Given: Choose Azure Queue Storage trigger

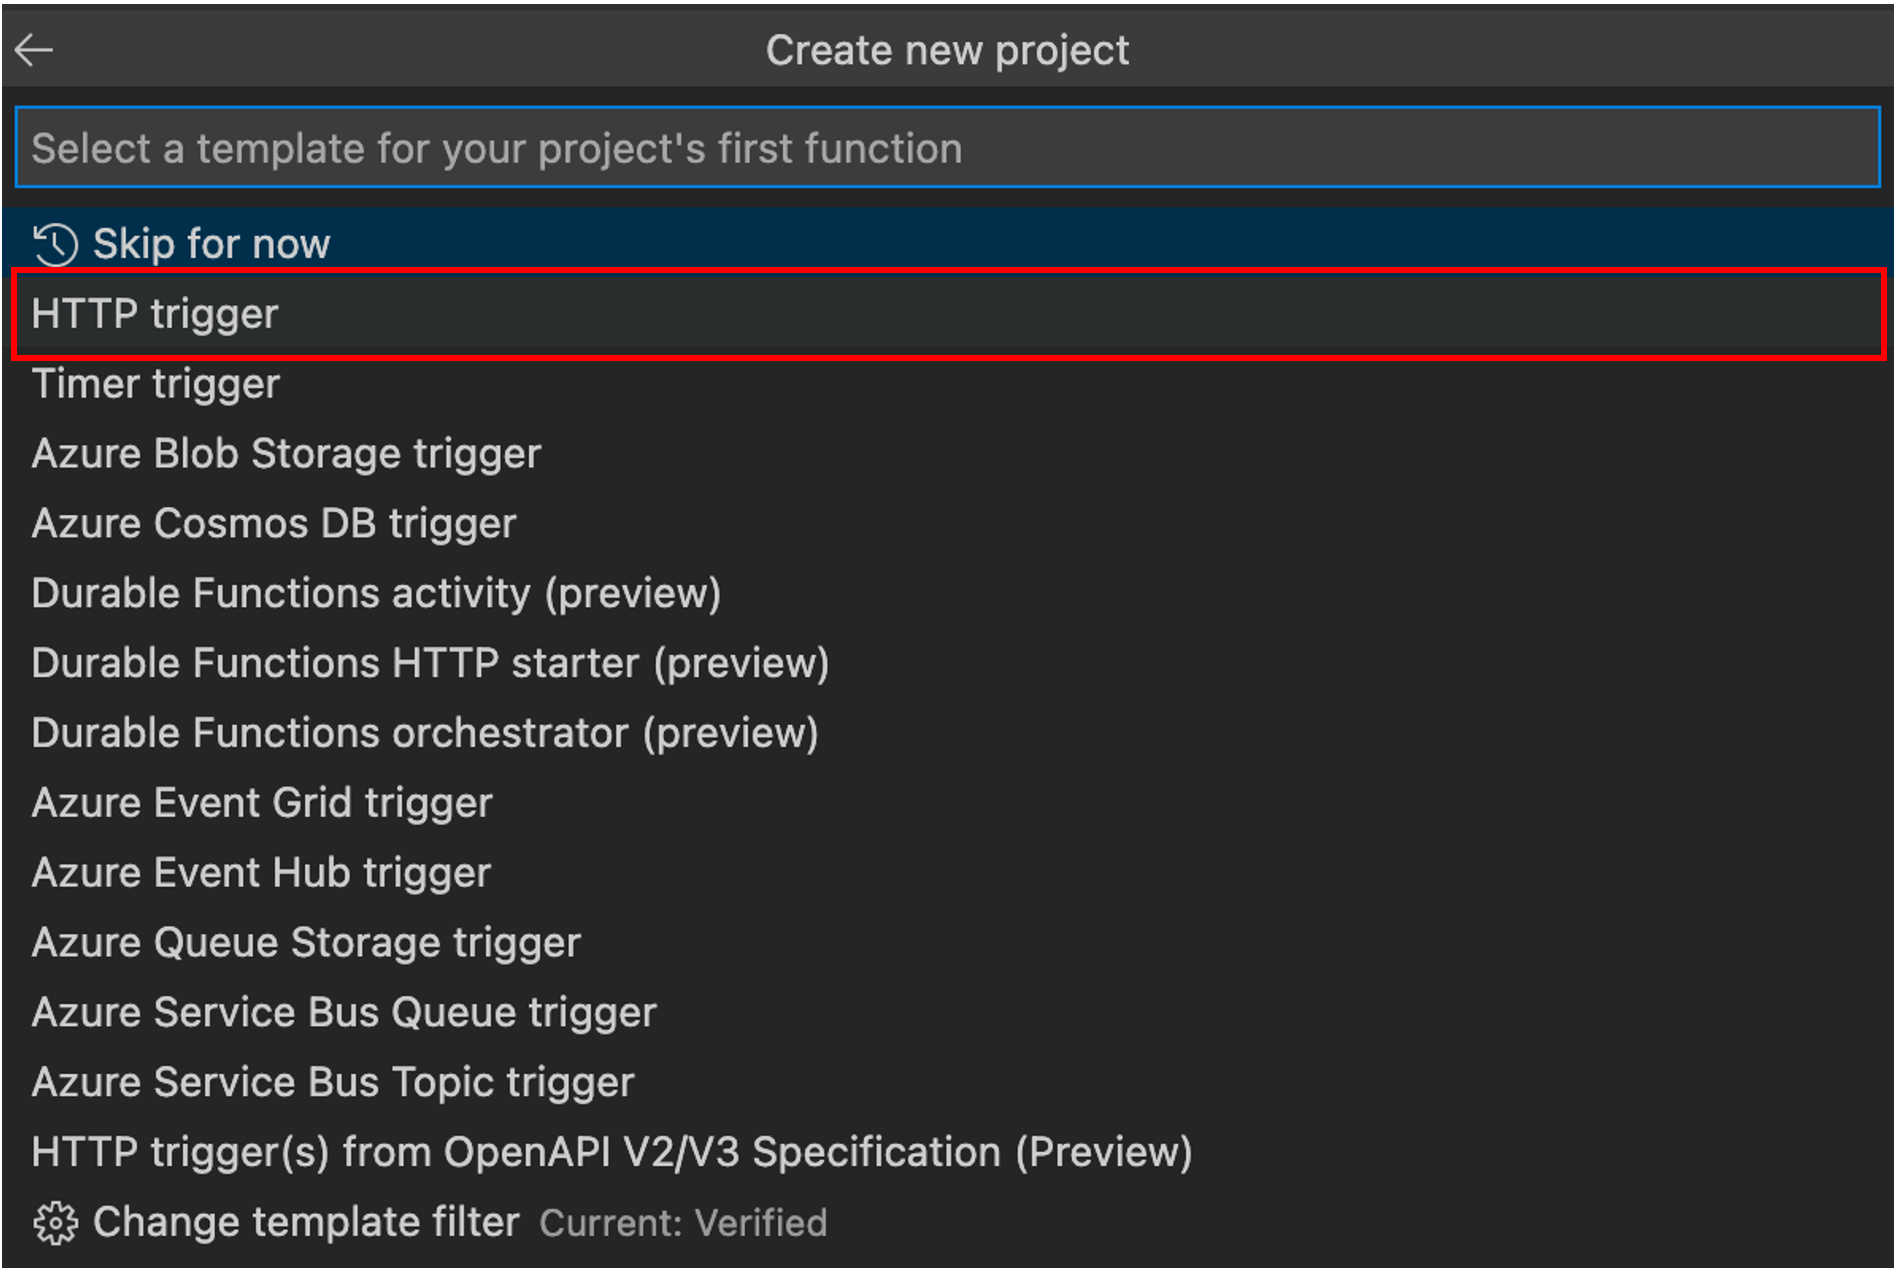Looking at the screenshot, I should [306, 943].
